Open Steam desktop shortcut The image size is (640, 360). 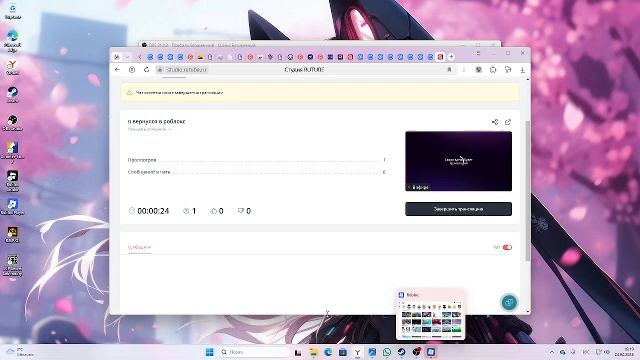click(x=13, y=95)
